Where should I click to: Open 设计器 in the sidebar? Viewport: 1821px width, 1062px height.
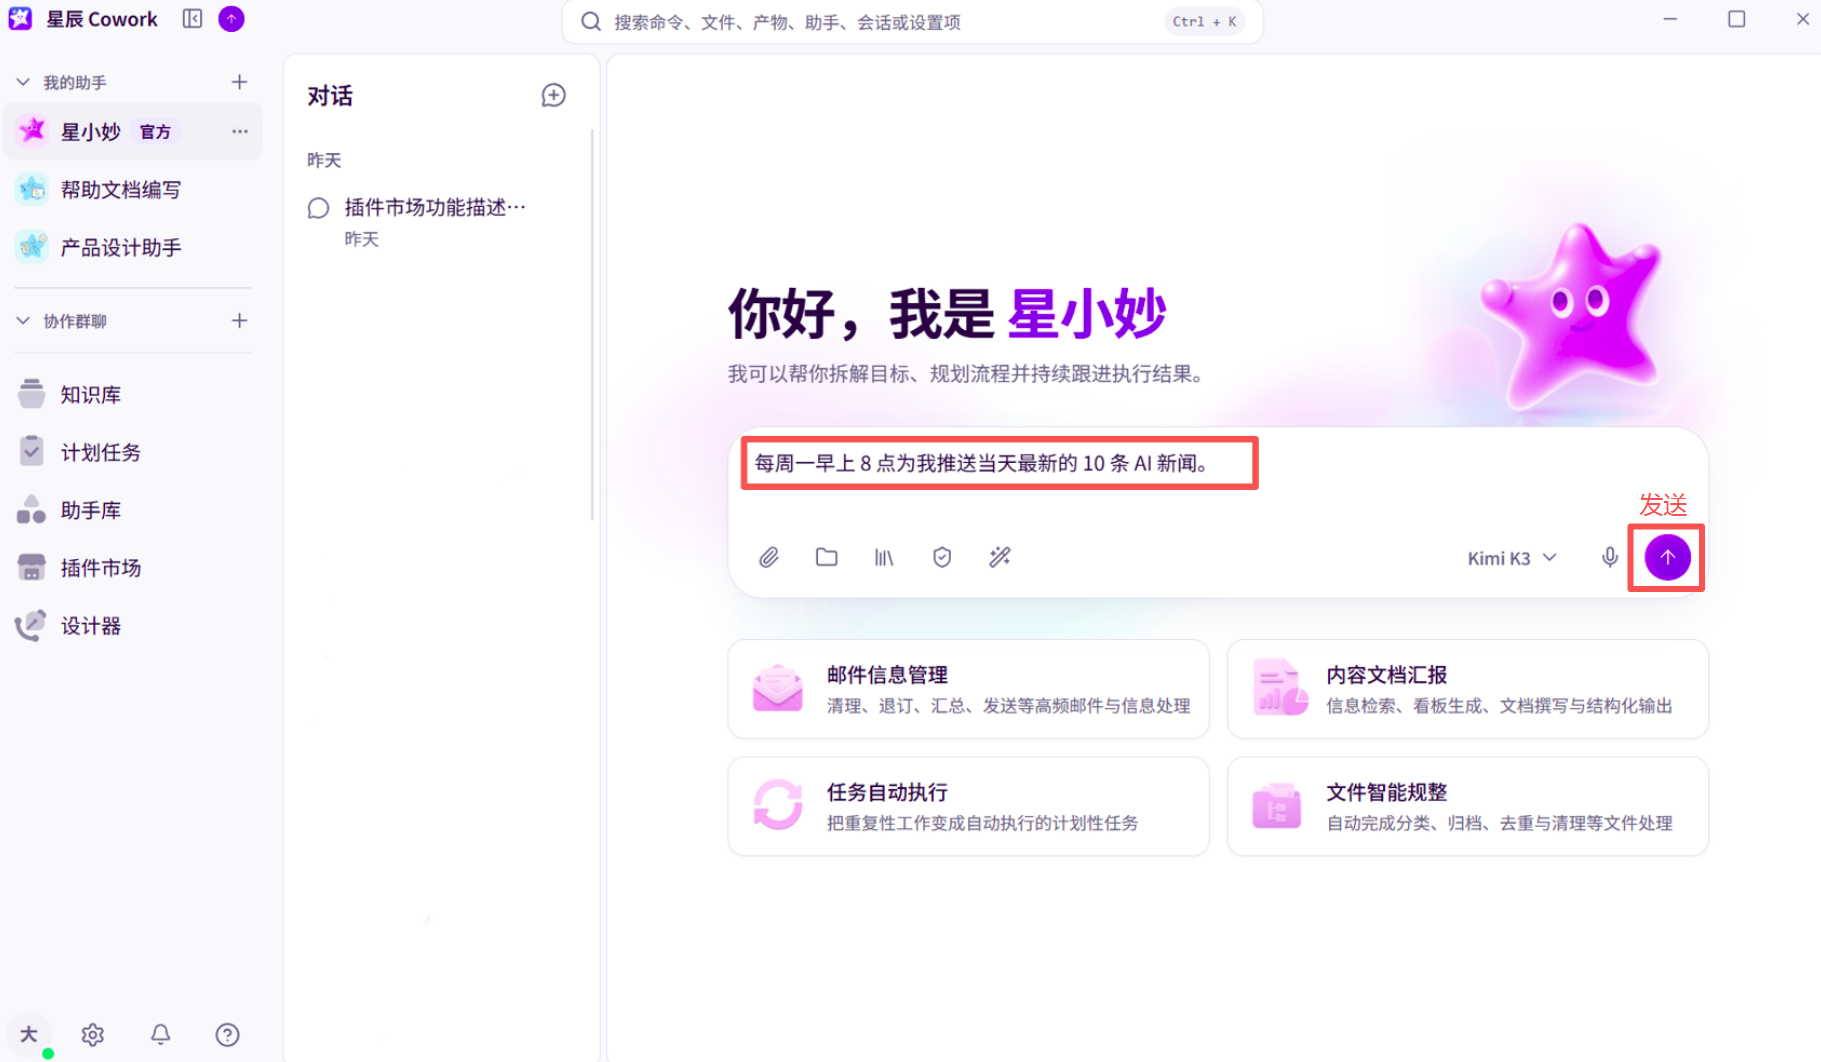coord(133,626)
